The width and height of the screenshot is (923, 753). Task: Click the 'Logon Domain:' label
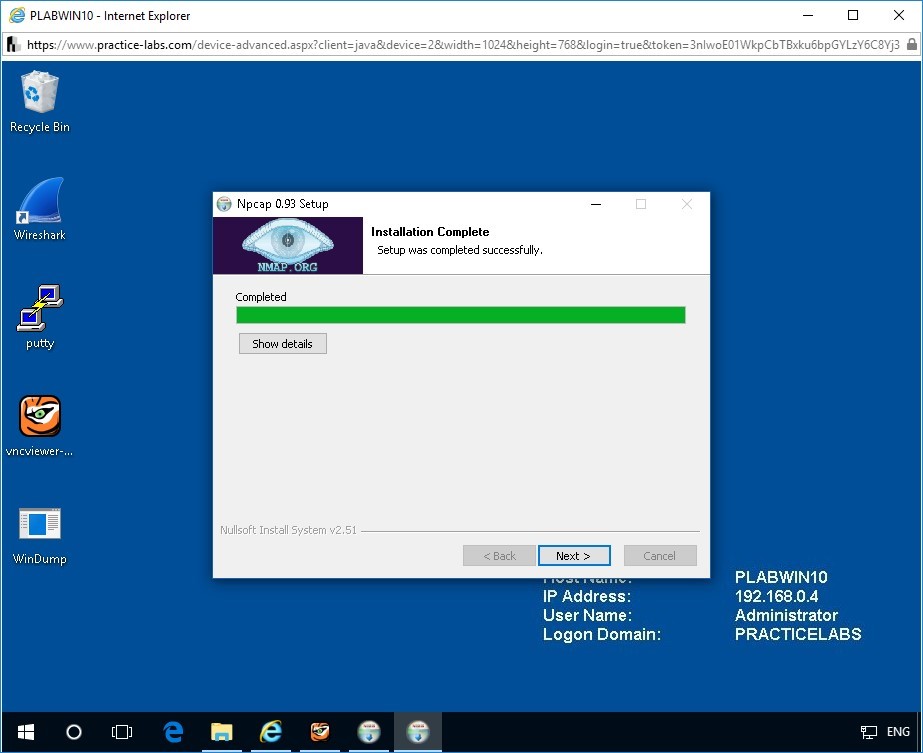pyautogui.click(x=602, y=634)
